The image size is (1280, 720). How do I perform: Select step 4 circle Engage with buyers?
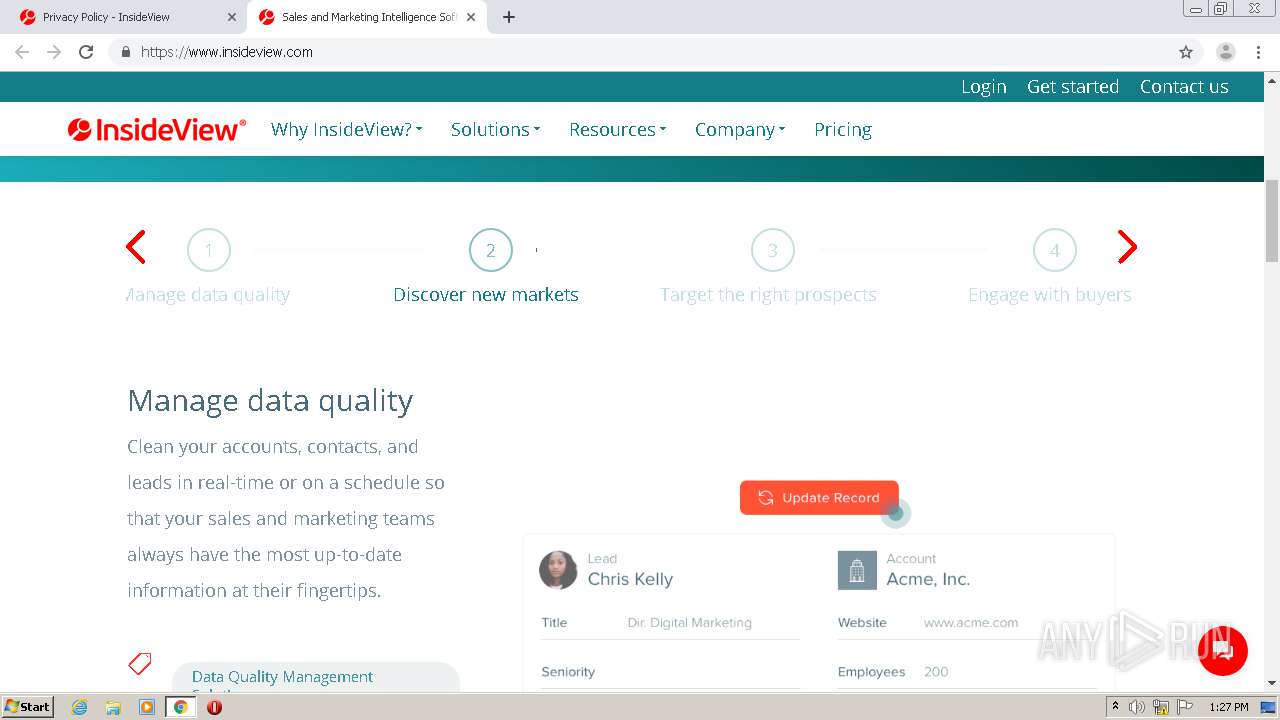(x=1054, y=250)
